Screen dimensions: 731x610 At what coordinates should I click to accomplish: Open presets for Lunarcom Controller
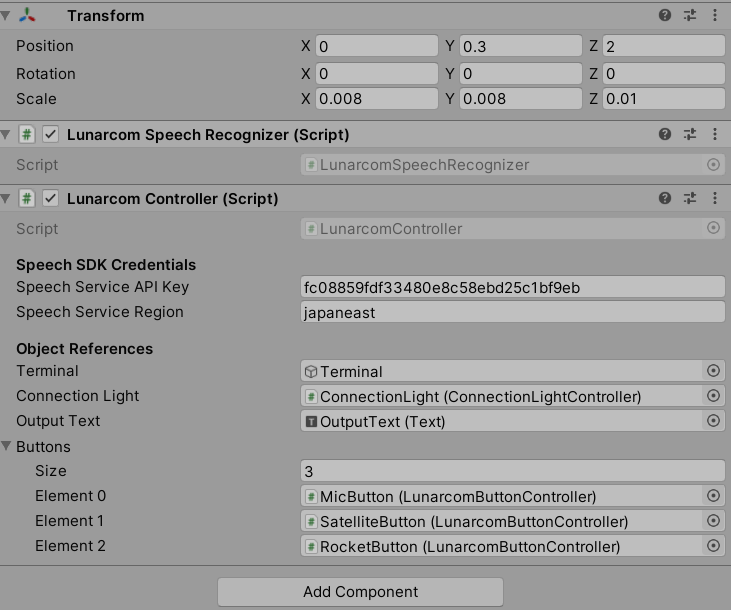coord(690,198)
